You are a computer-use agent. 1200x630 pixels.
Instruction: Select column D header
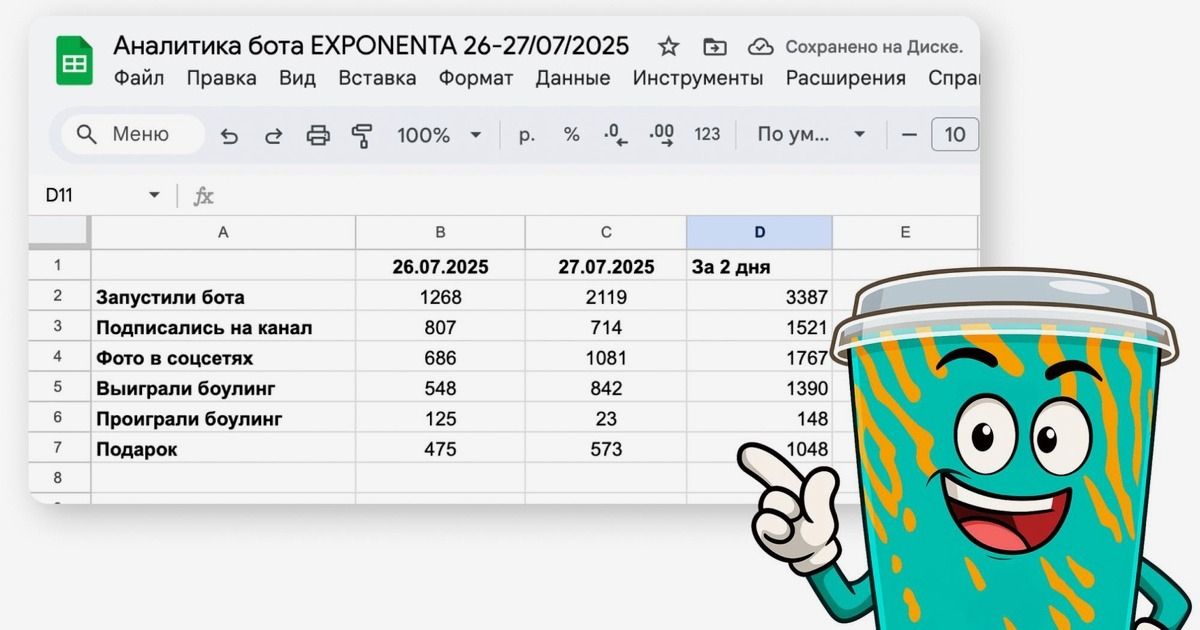759,233
